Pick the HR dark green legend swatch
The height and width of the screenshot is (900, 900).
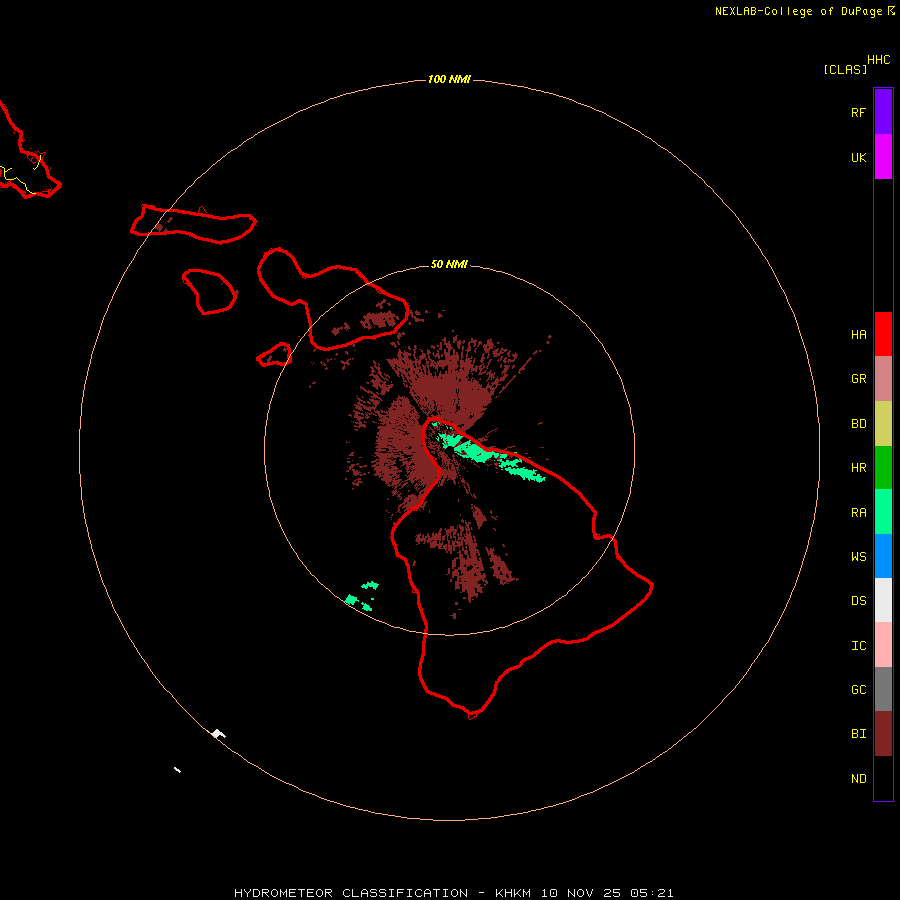[883, 468]
